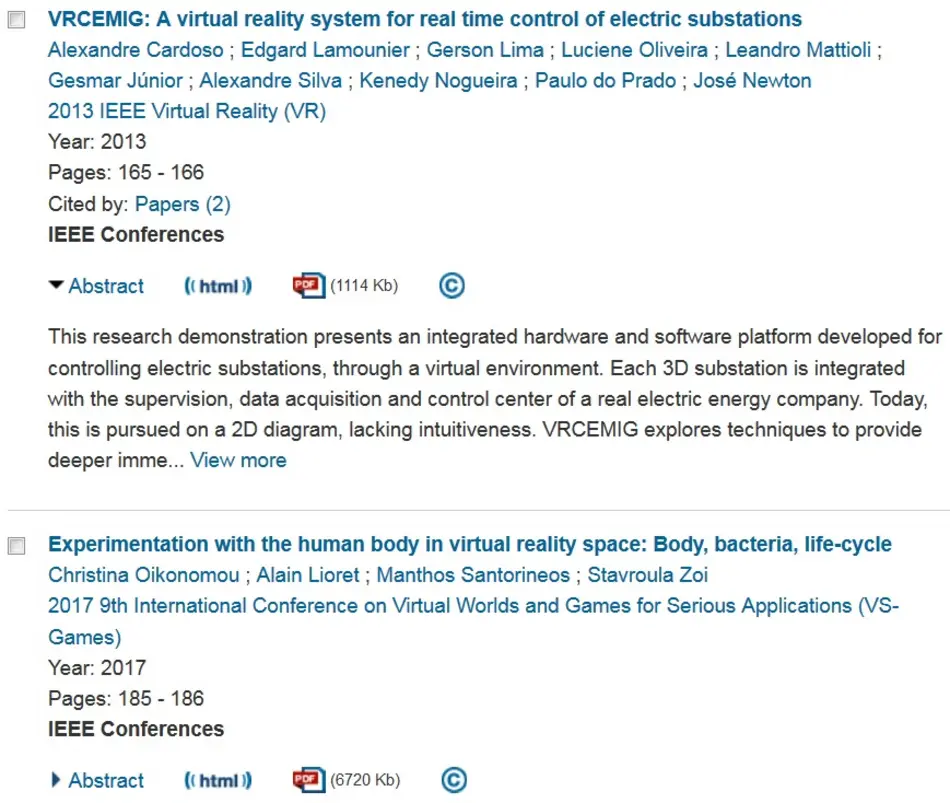Select checkbox for VRCEMIG paper
Screen dimensions: 950x803
point(17,22)
